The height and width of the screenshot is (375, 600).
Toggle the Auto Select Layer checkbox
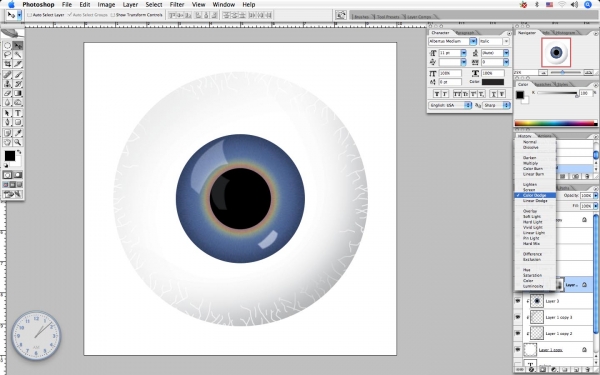29,15
